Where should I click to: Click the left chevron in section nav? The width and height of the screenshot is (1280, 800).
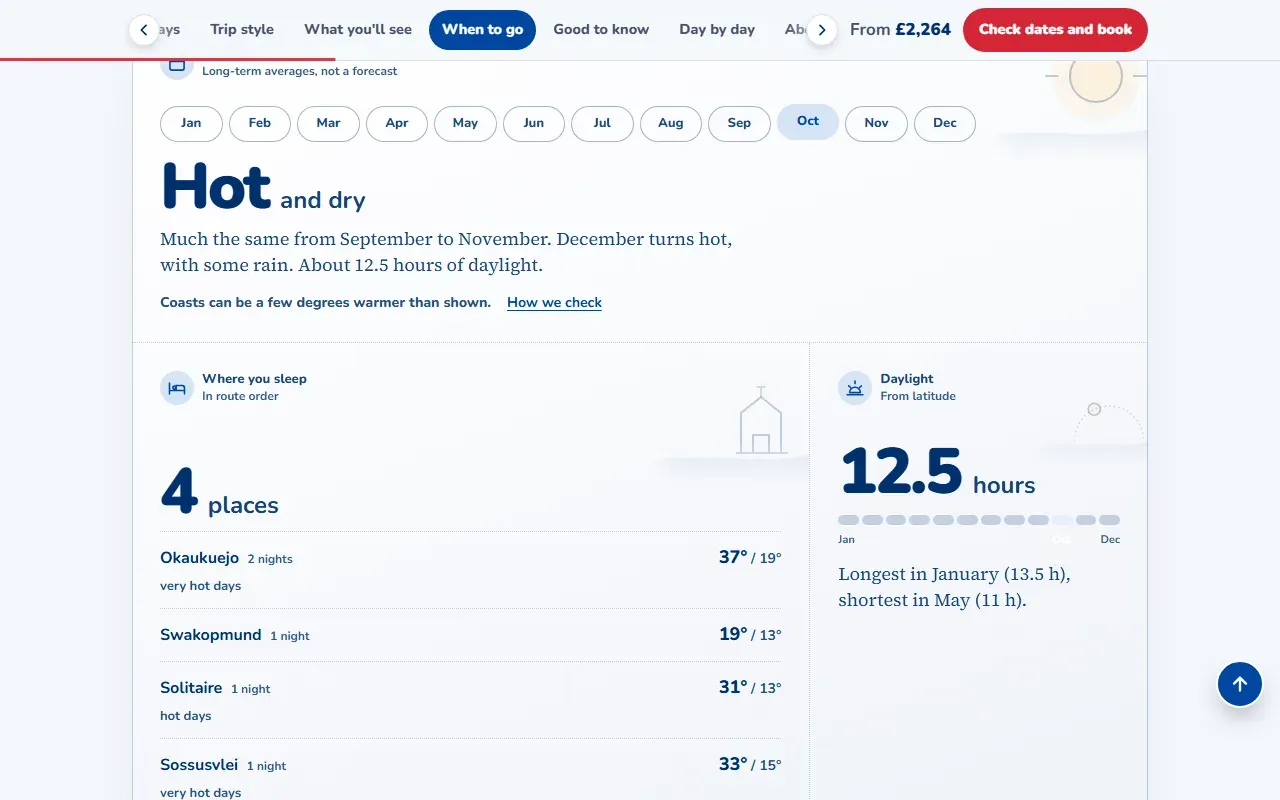click(144, 30)
